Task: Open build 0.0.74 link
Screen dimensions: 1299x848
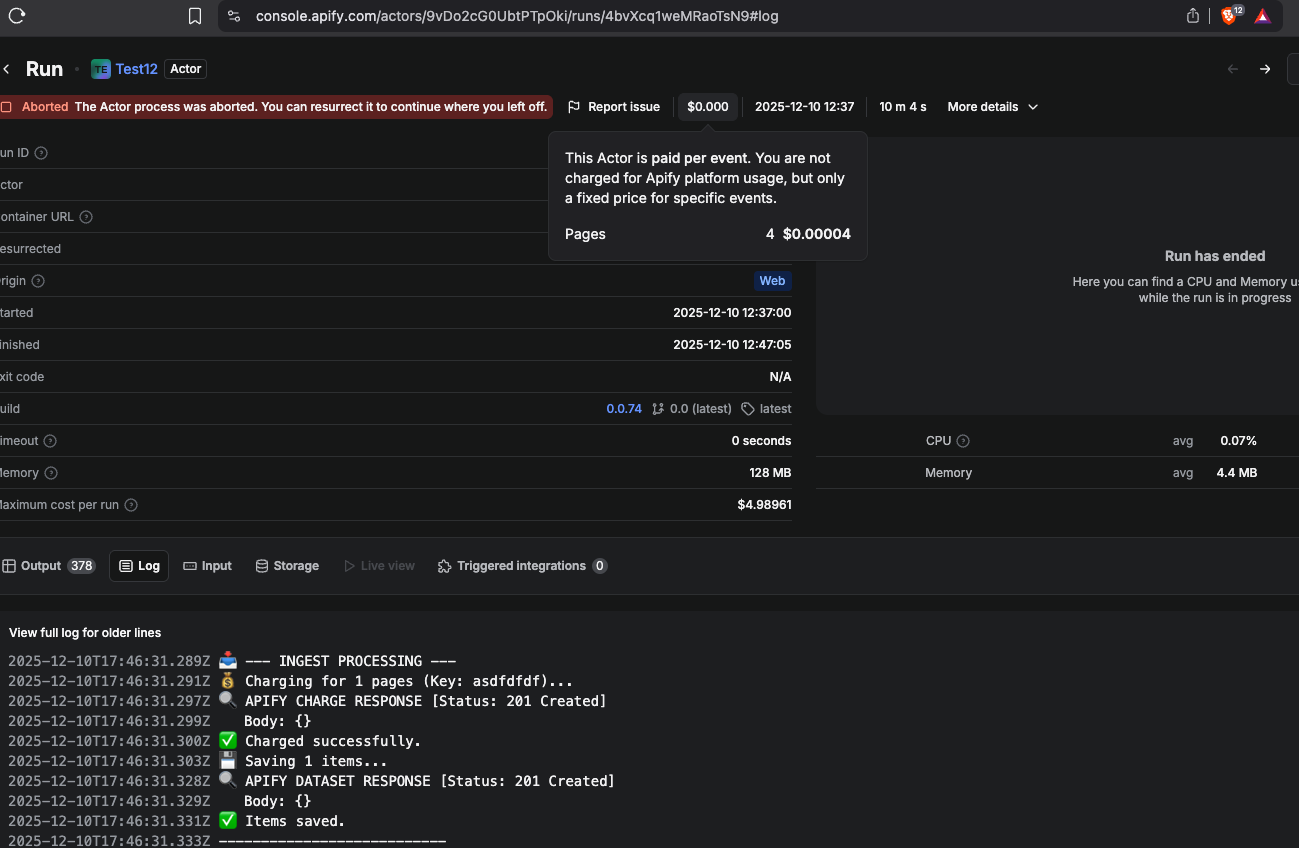Action: pos(624,409)
